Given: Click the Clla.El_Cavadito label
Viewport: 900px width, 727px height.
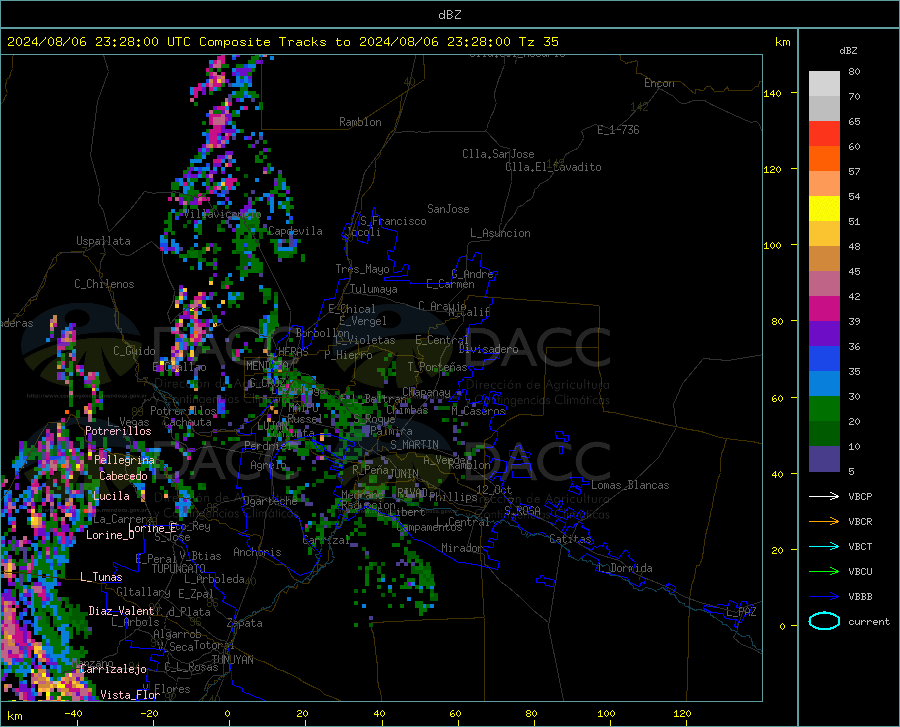Looking at the screenshot, I should pos(553,167).
